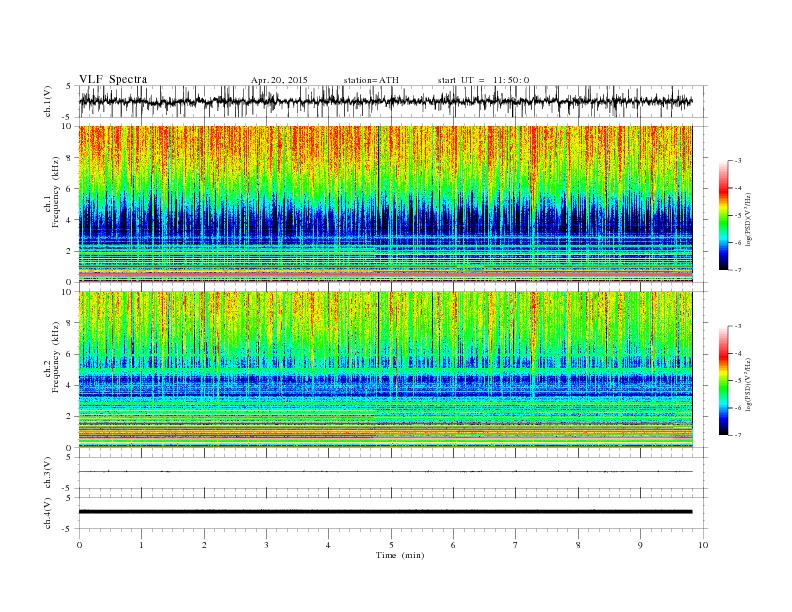
Task: Click the '-5' lower tick of ch.3(V) axis
Action: (x=68, y=489)
